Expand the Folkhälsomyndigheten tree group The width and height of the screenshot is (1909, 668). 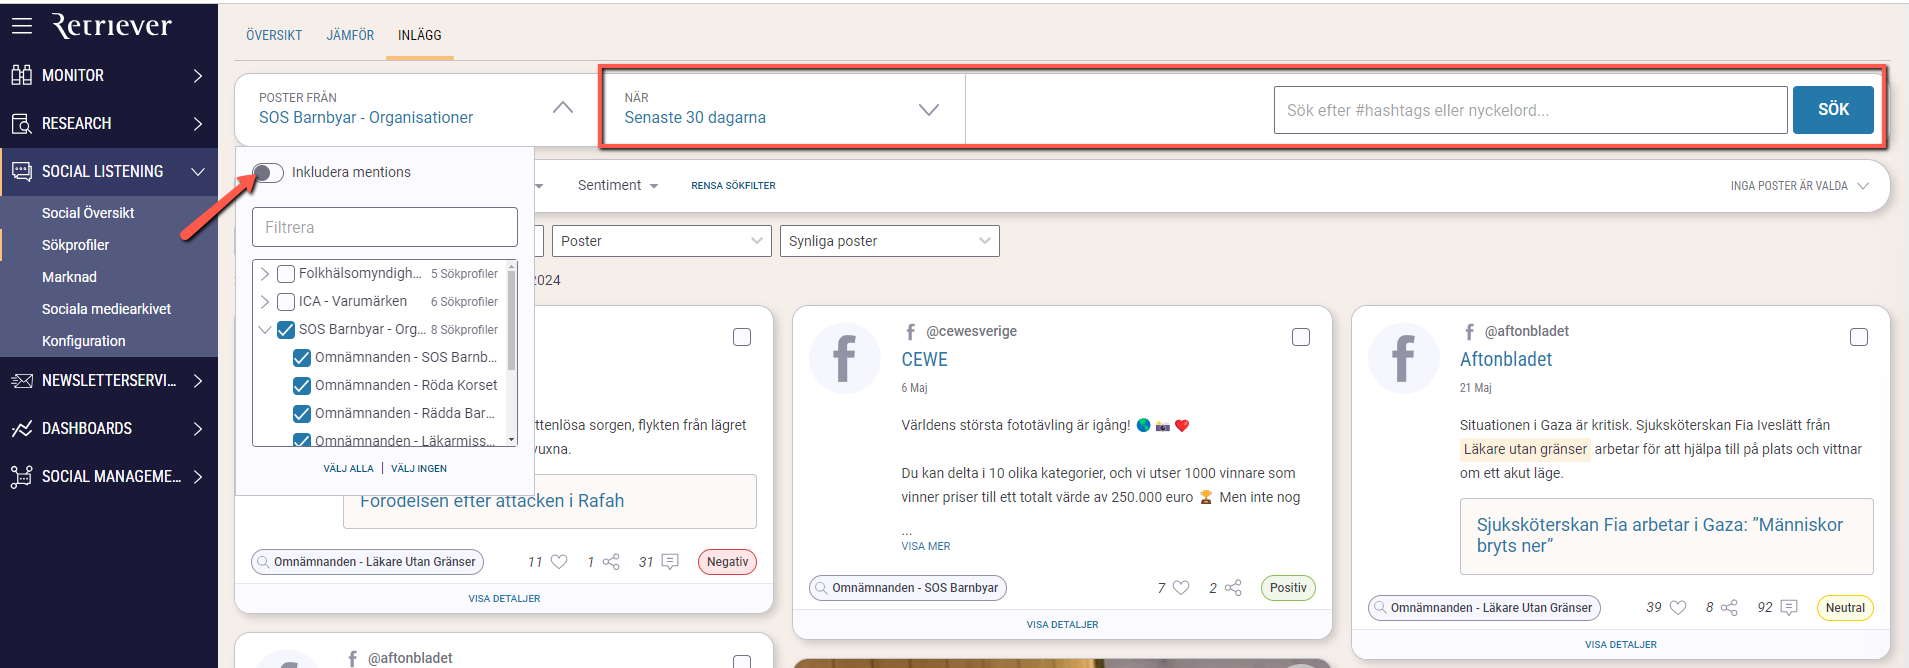pyautogui.click(x=264, y=273)
